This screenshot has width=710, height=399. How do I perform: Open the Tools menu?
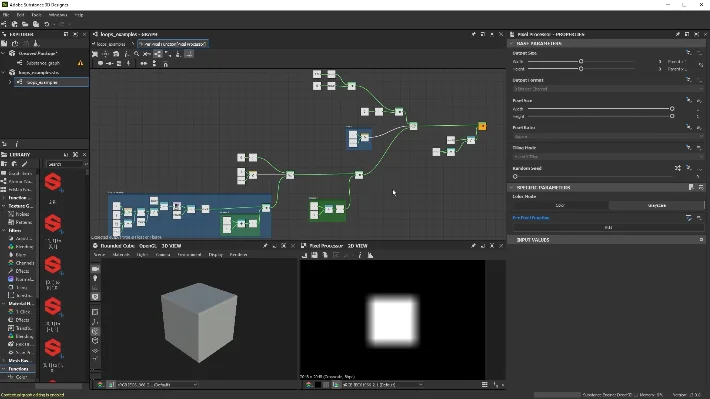(36, 15)
